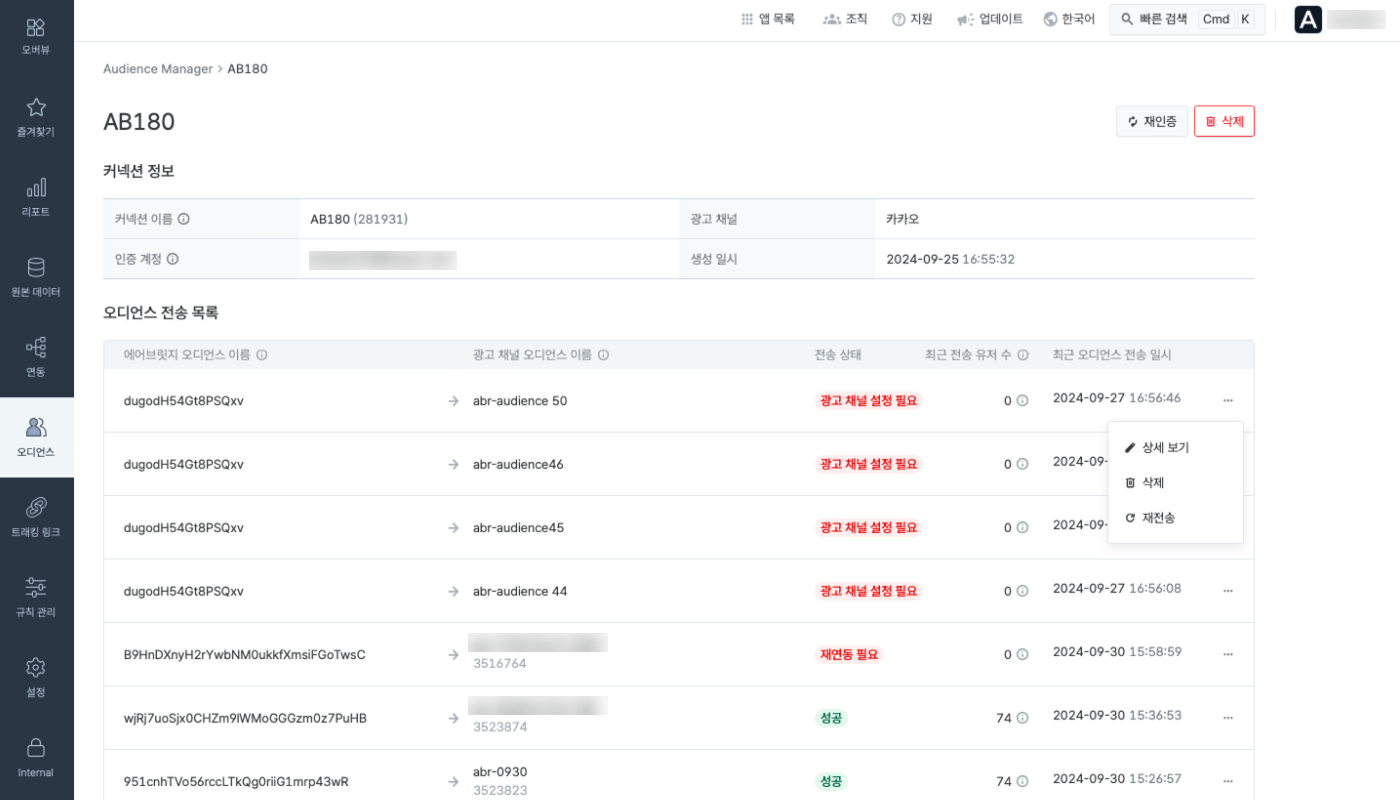The width and height of the screenshot is (1400, 800).
Task: Click the user count info icon in 3523874 row
Action: 1022,718
